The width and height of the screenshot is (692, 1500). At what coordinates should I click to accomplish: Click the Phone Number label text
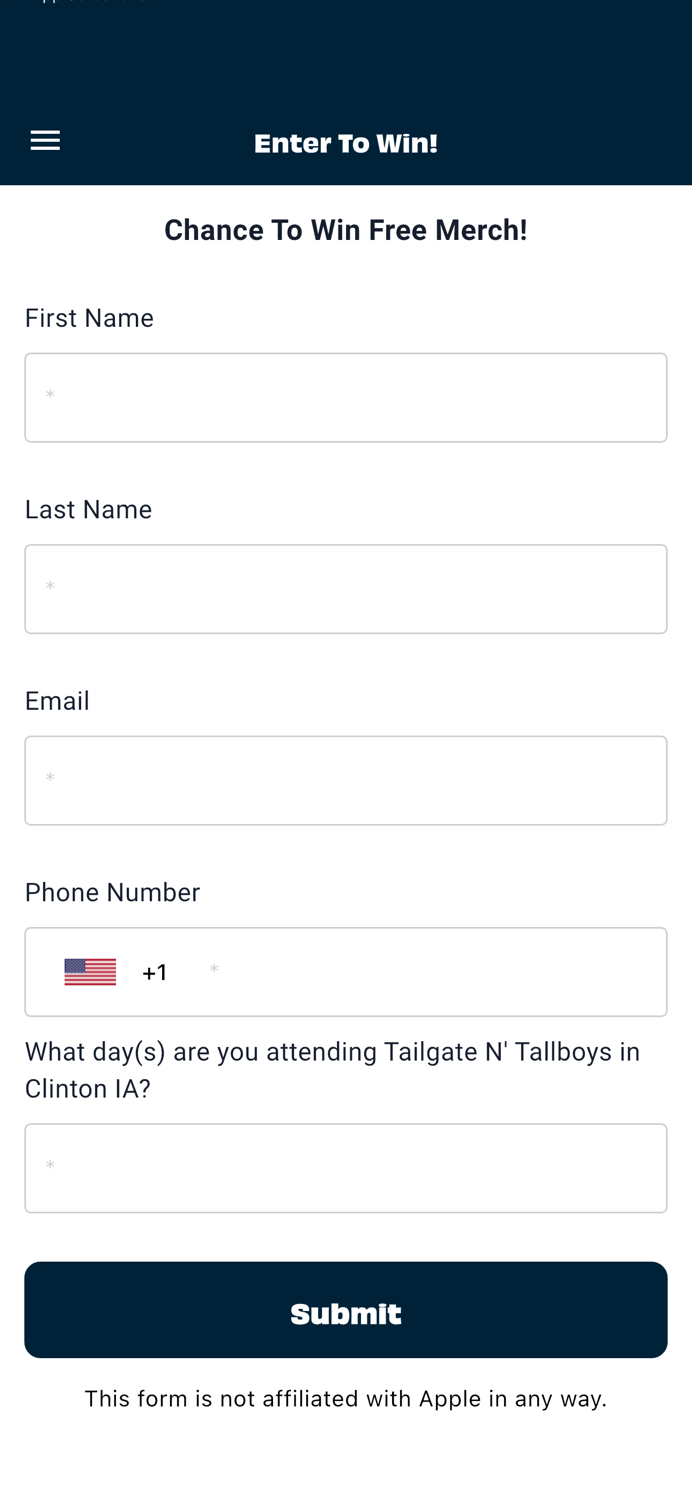tap(112, 892)
